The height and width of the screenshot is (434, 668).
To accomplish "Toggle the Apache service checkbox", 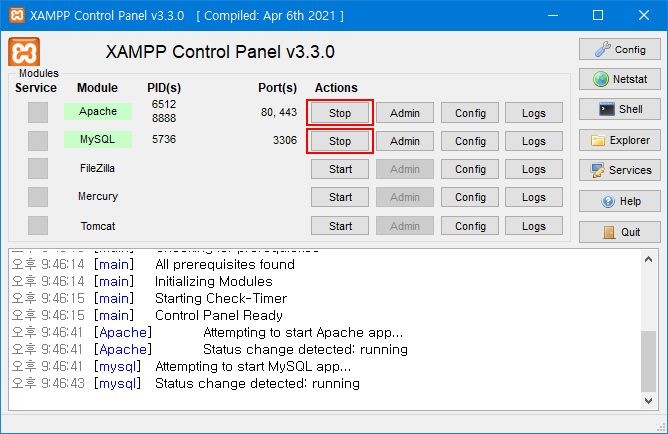I will tap(38, 112).
